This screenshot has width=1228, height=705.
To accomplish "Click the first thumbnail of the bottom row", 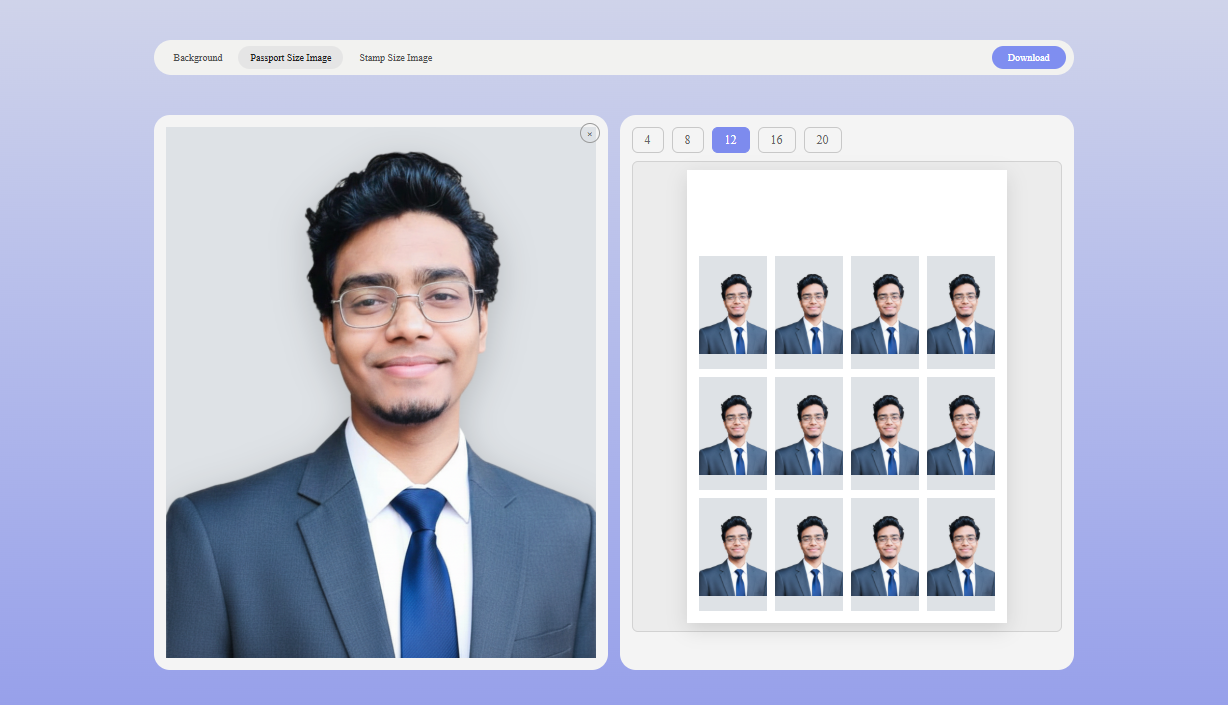I will (x=732, y=554).
